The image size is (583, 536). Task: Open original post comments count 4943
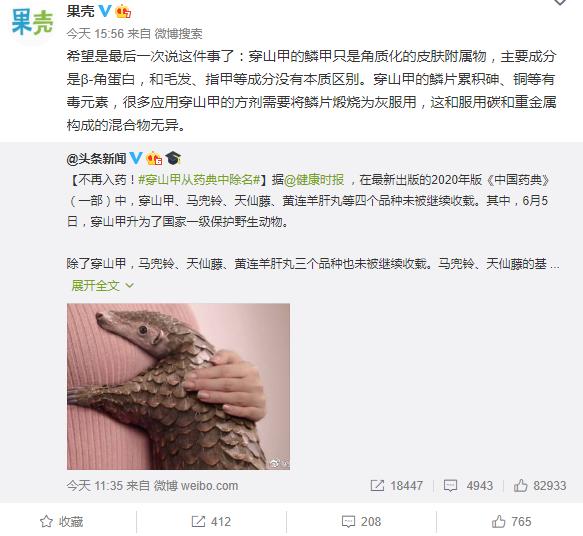click(x=468, y=485)
